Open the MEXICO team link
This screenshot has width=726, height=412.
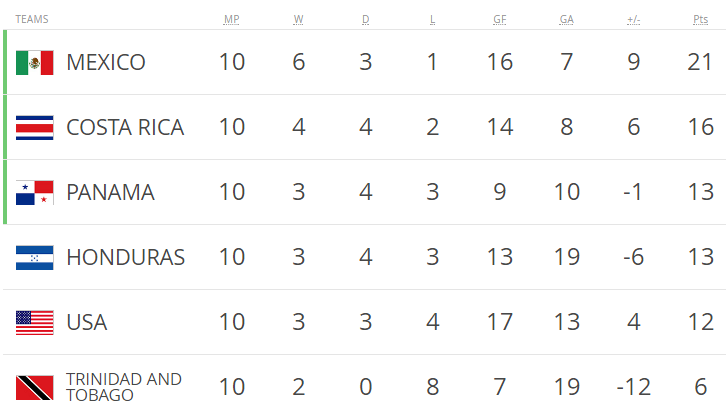105,63
